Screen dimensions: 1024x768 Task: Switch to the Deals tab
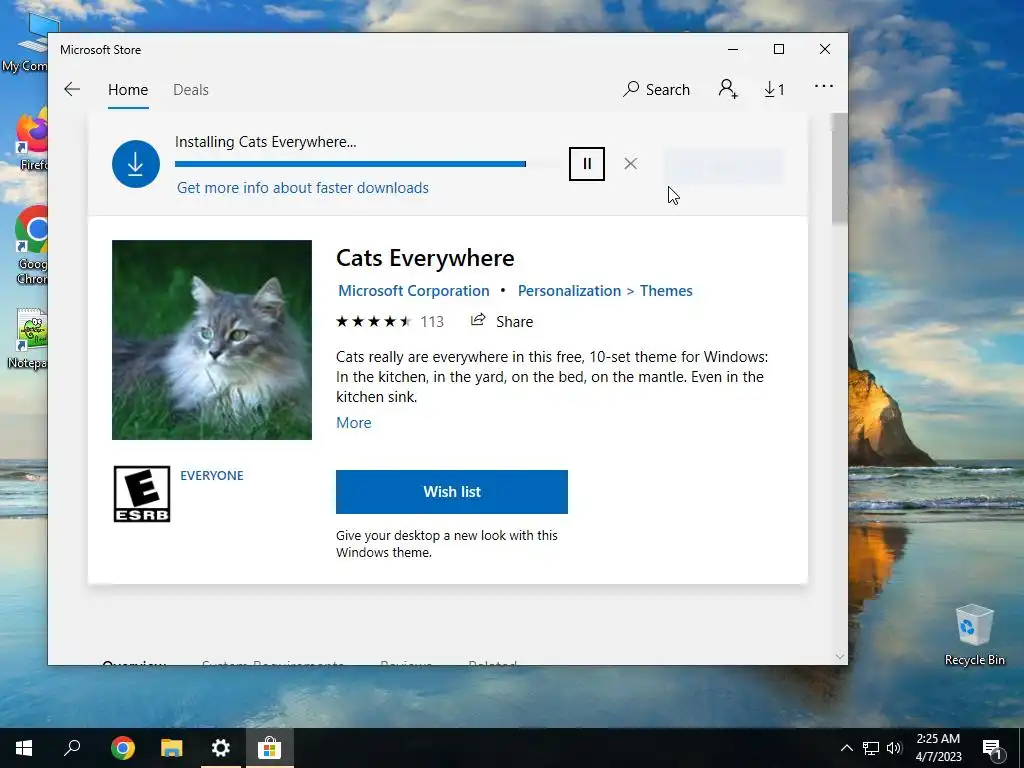coord(191,89)
